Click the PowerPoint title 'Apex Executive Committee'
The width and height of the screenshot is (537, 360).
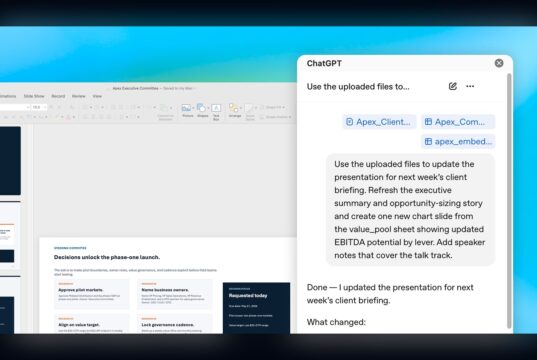[136, 88]
